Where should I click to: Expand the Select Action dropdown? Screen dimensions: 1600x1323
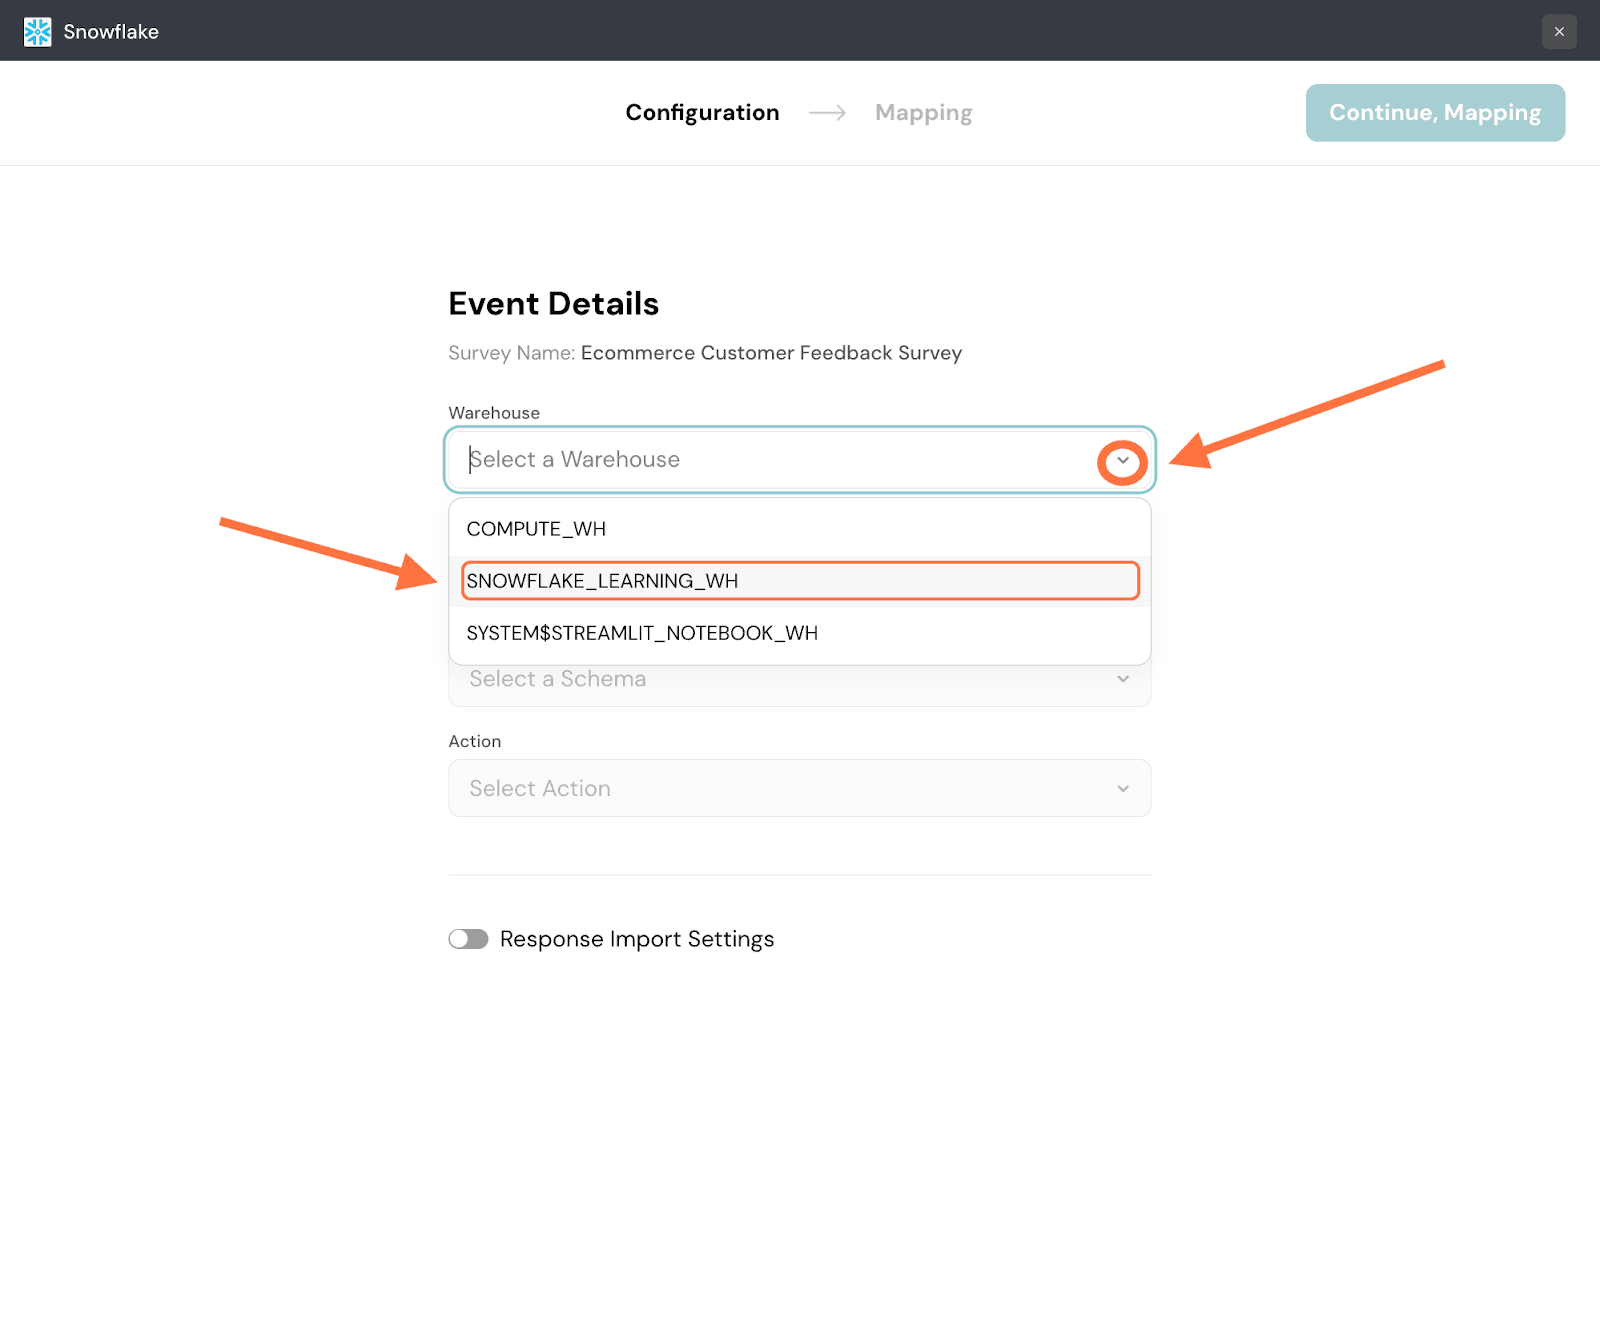[780, 788]
